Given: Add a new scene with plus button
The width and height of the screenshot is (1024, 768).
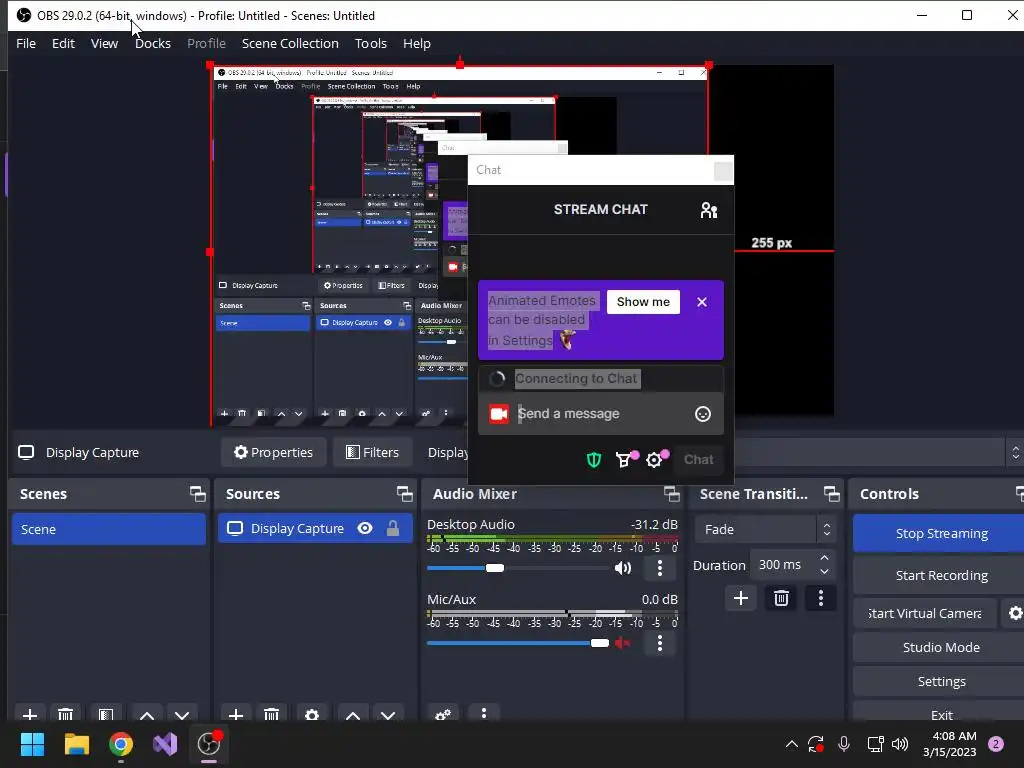Looking at the screenshot, I should tap(30, 714).
